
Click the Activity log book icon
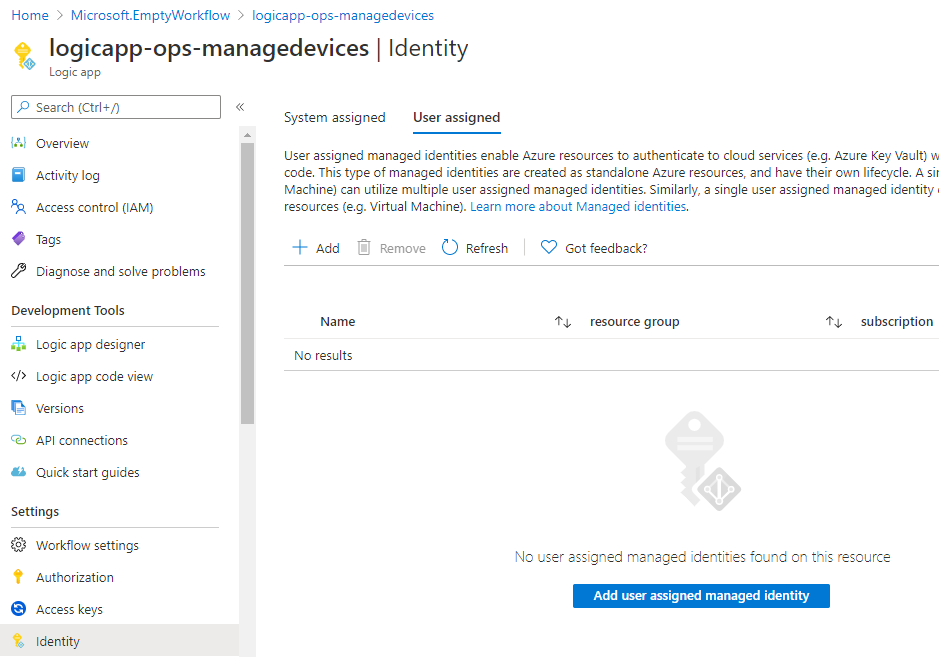pos(19,175)
